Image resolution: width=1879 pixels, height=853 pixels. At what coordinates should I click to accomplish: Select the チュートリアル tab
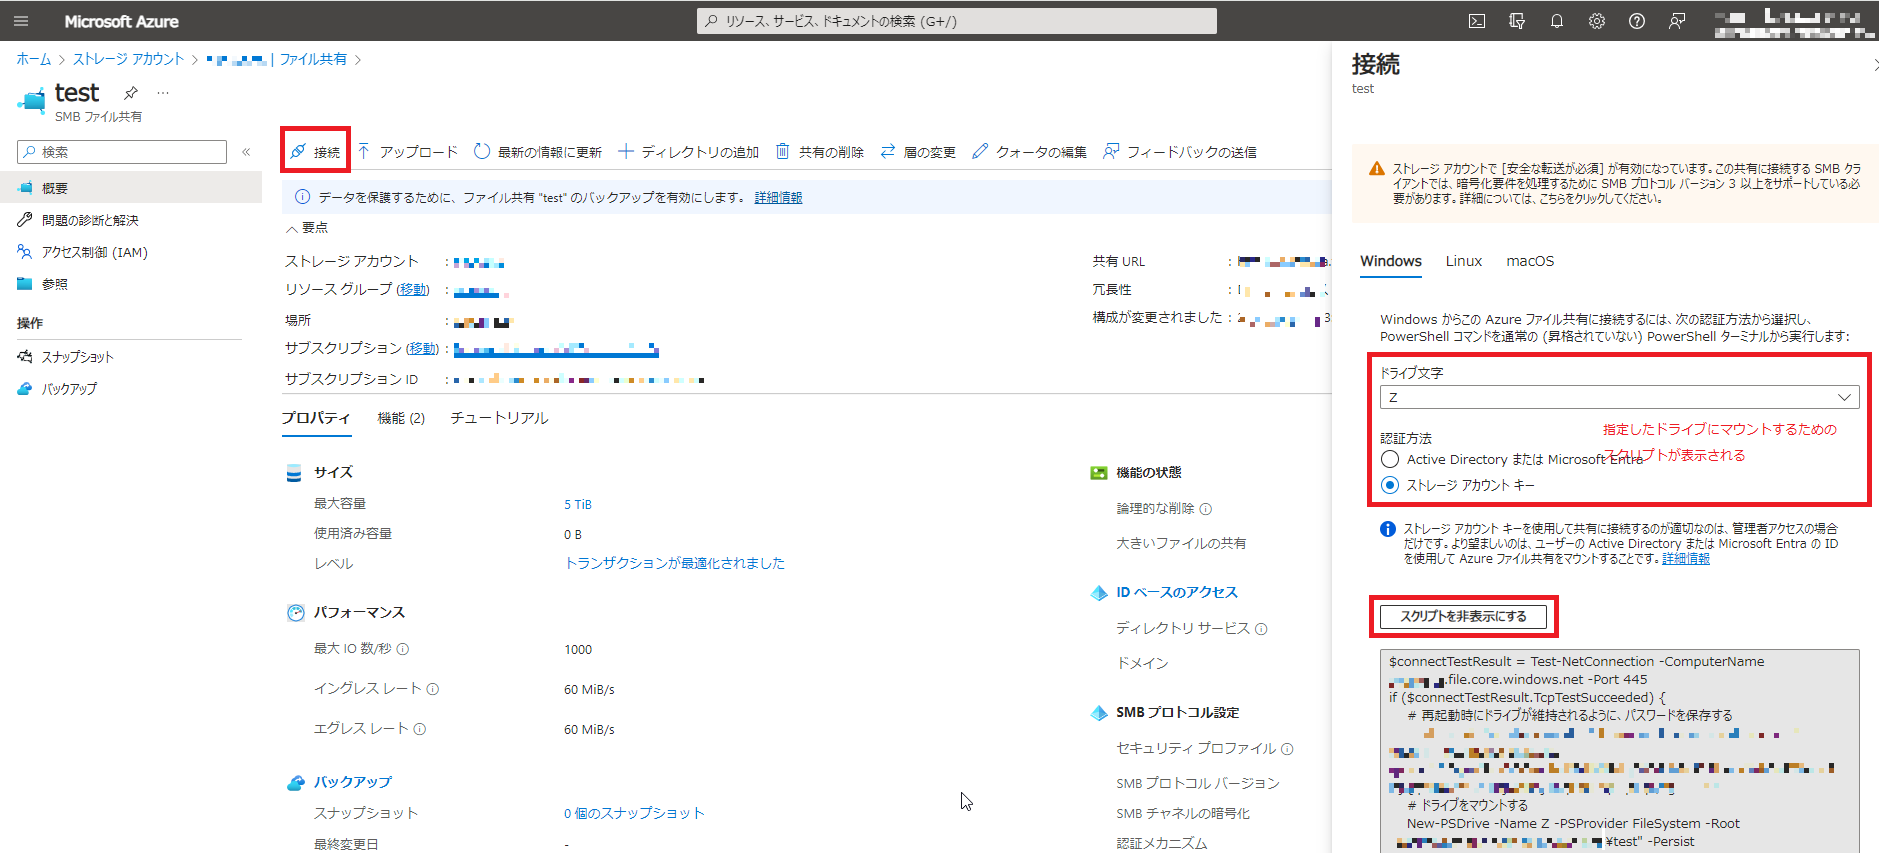point(499,418)
